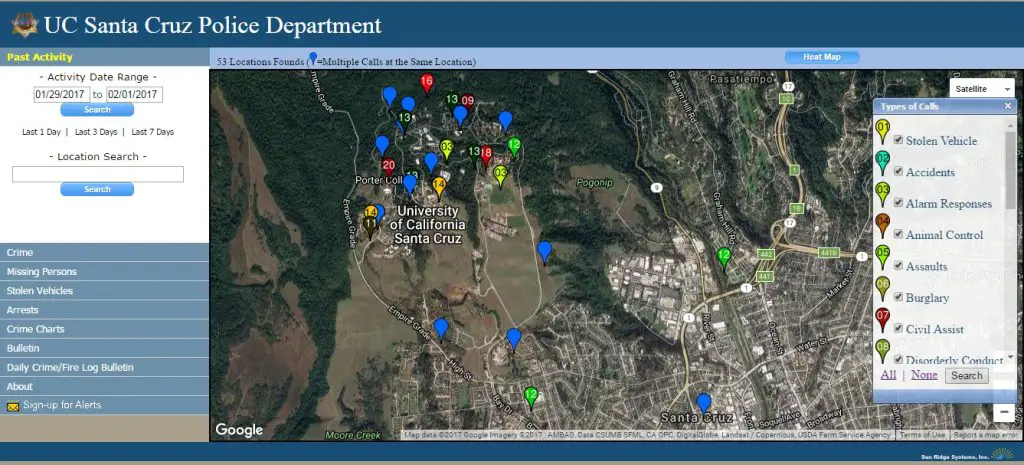Uncheck the Civil Assist checkbox
Image resolution: width=1024 pixels, height=465 pixels.
tap(898, 328)
